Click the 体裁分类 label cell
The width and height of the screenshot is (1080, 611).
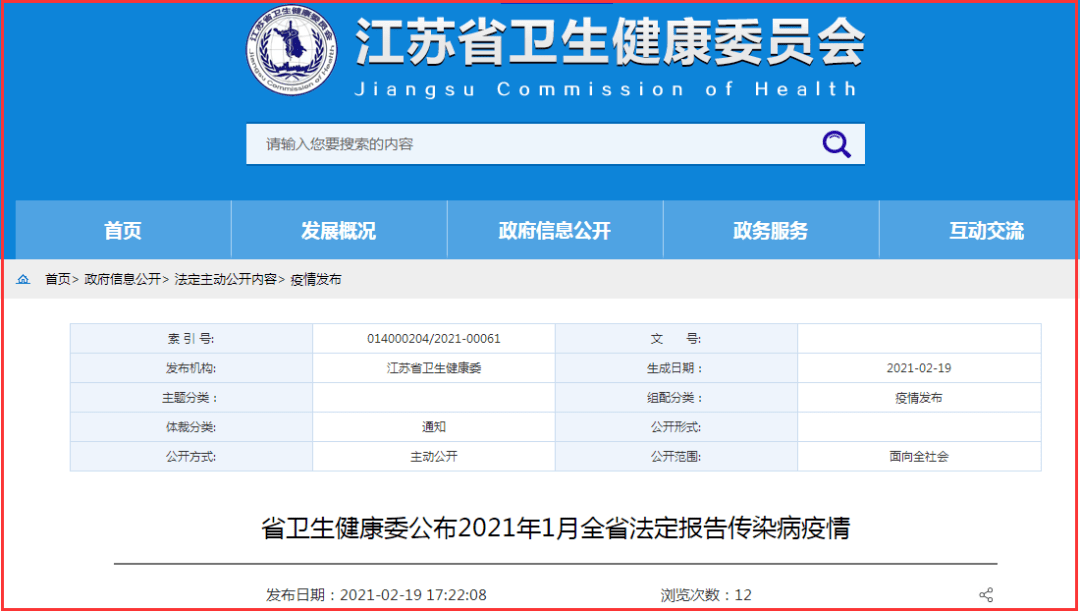(x=191, y=427)
